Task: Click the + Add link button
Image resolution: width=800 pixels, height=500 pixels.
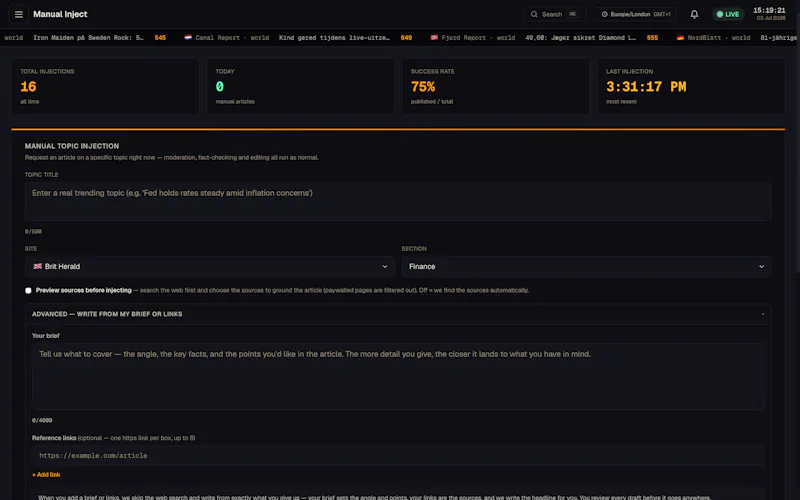Action: point(46,474)
